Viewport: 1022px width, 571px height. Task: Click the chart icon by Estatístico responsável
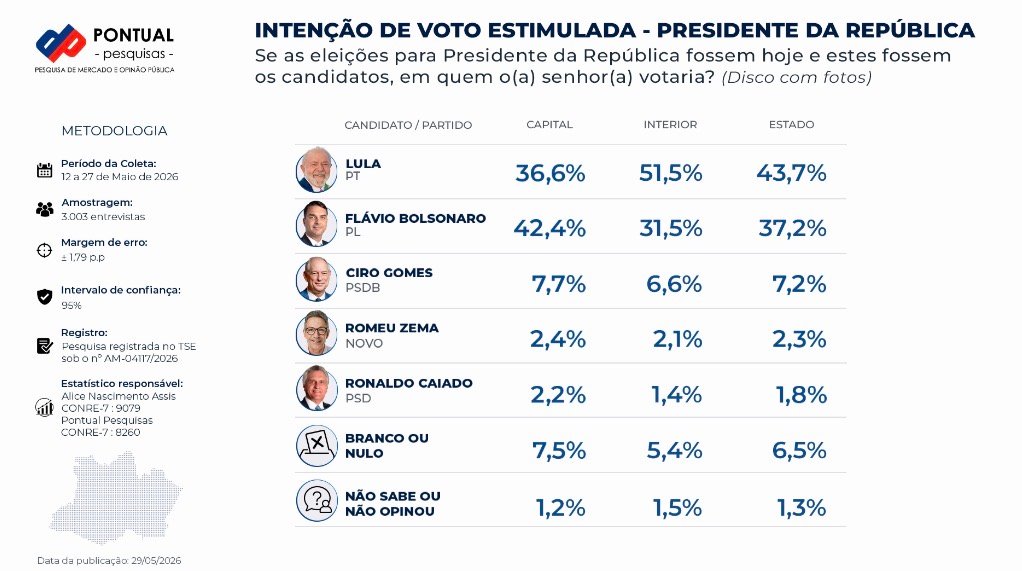[44, 407]
